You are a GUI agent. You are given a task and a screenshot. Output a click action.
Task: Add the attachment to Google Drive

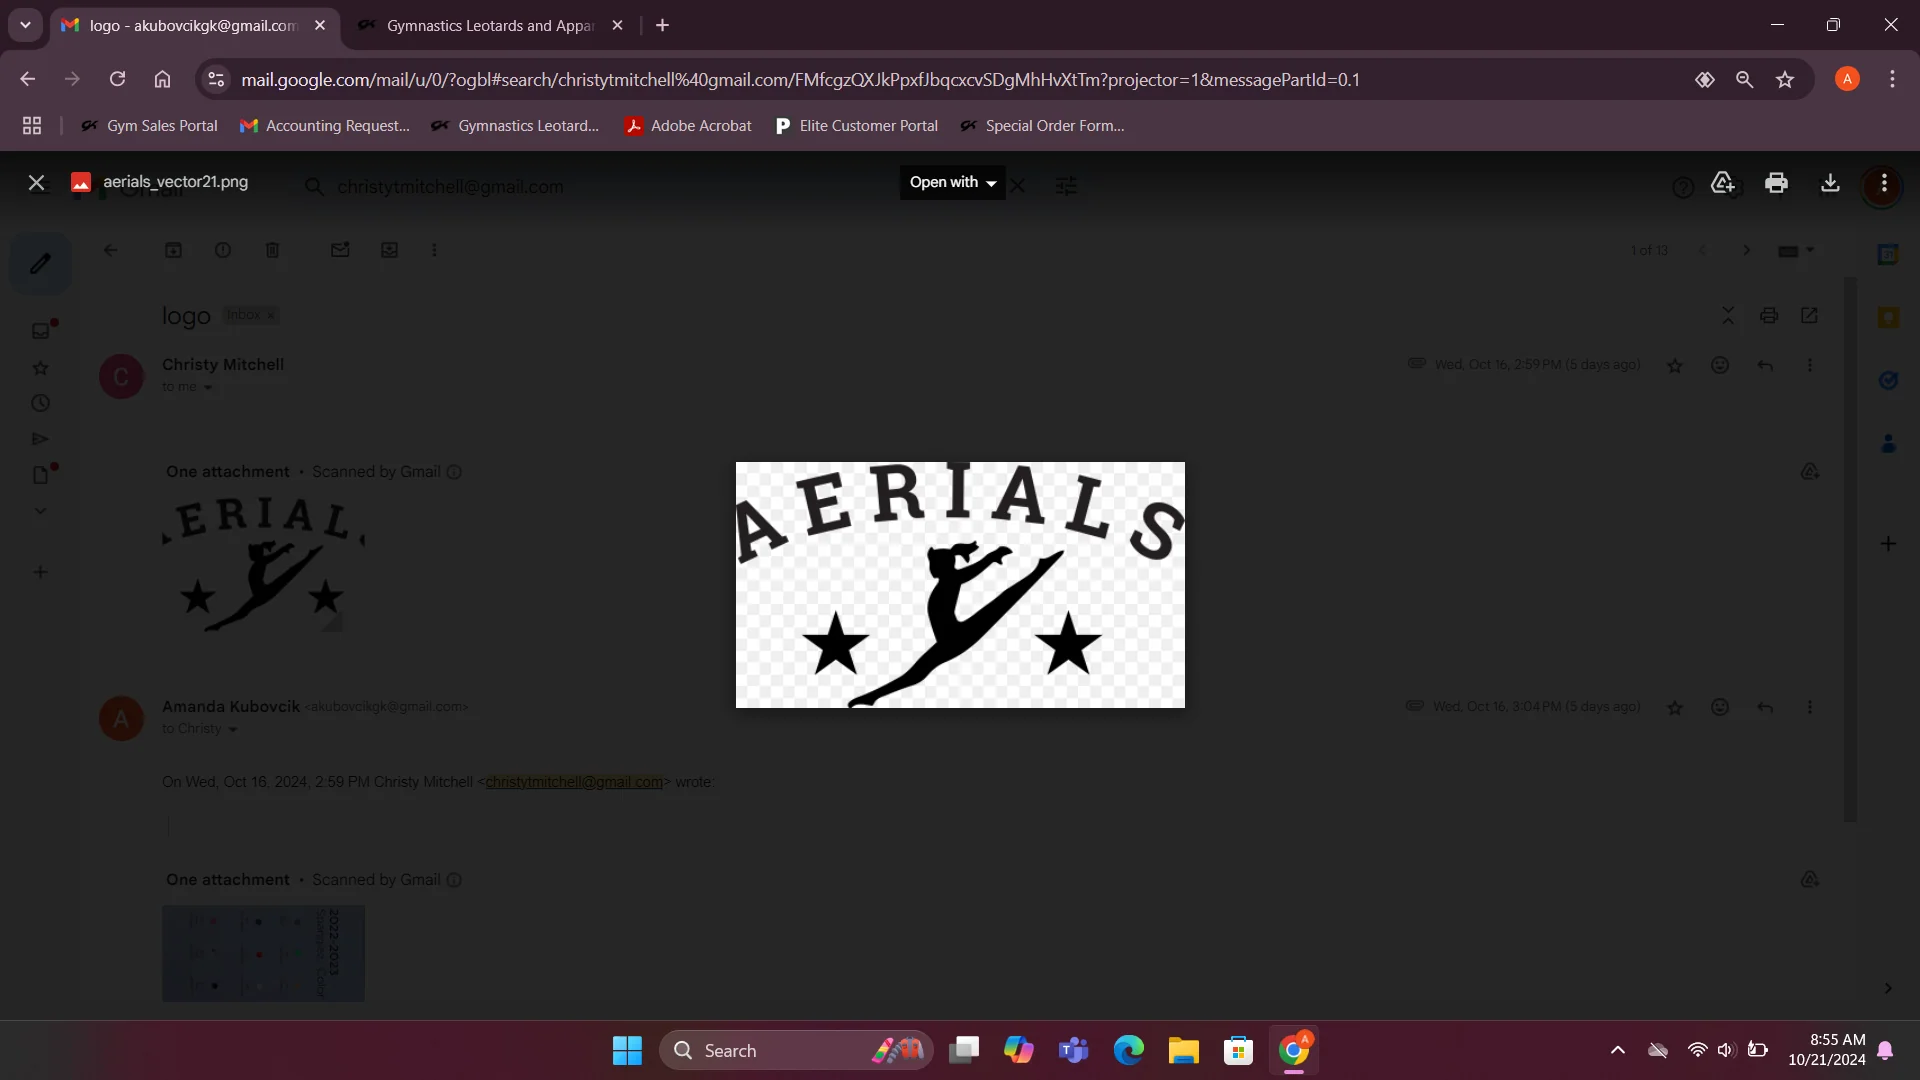tap(1722, 183)
